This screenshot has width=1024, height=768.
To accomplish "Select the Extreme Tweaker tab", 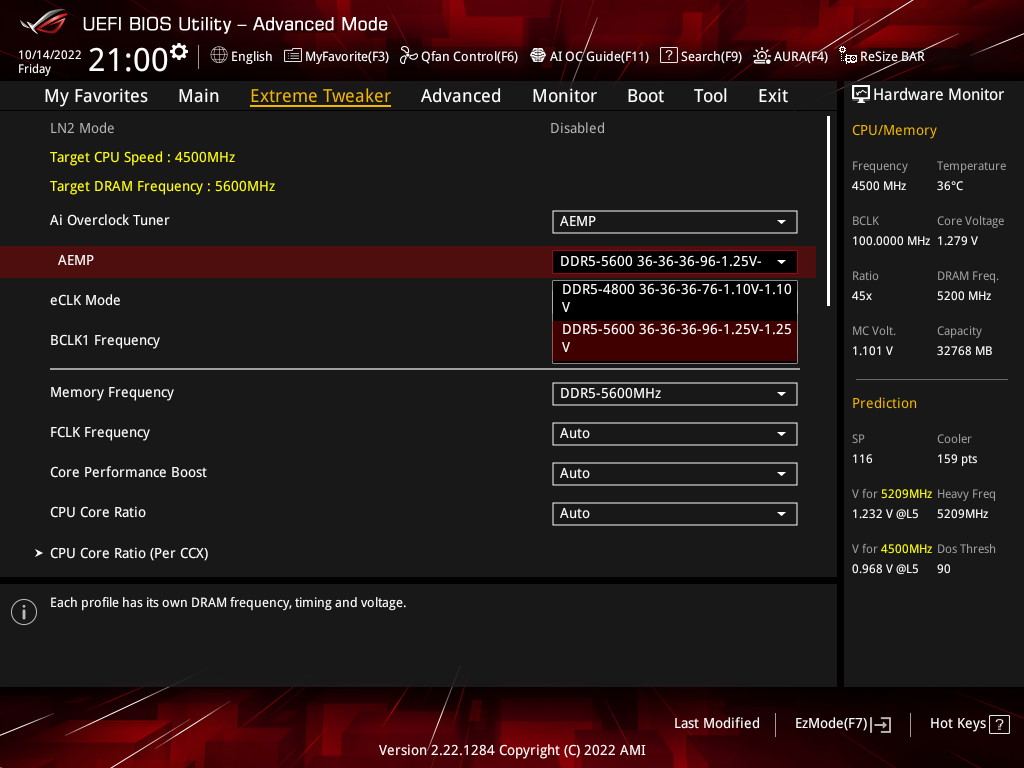I will [x=321, y=96].
